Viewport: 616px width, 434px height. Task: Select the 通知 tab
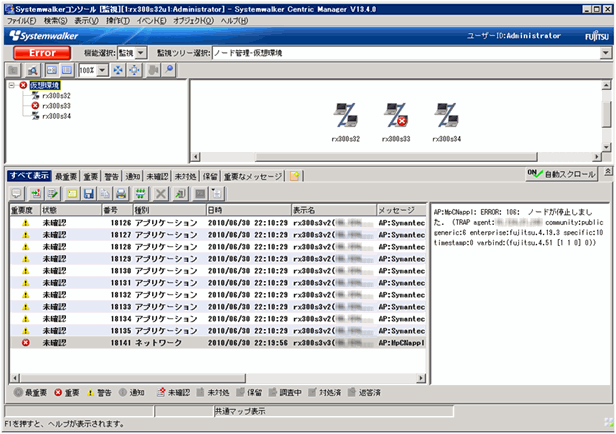click(133, 176)
